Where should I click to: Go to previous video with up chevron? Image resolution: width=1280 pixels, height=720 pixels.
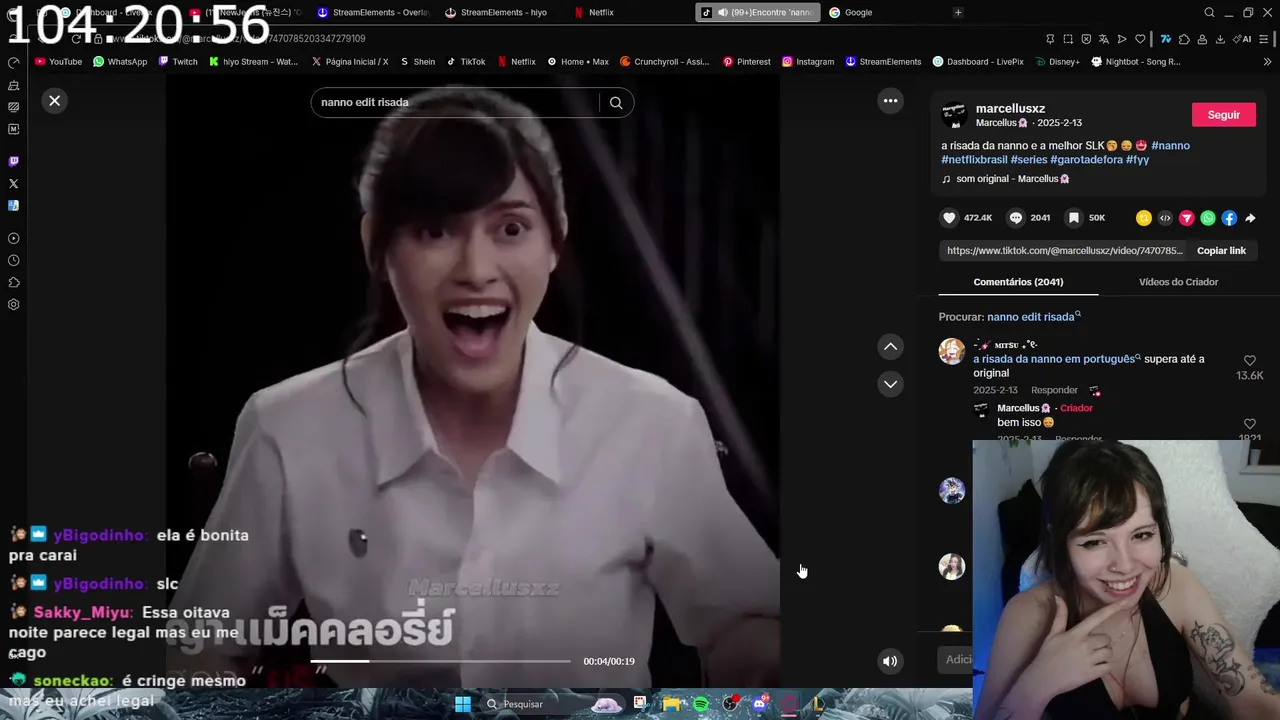tap(890, 346)
